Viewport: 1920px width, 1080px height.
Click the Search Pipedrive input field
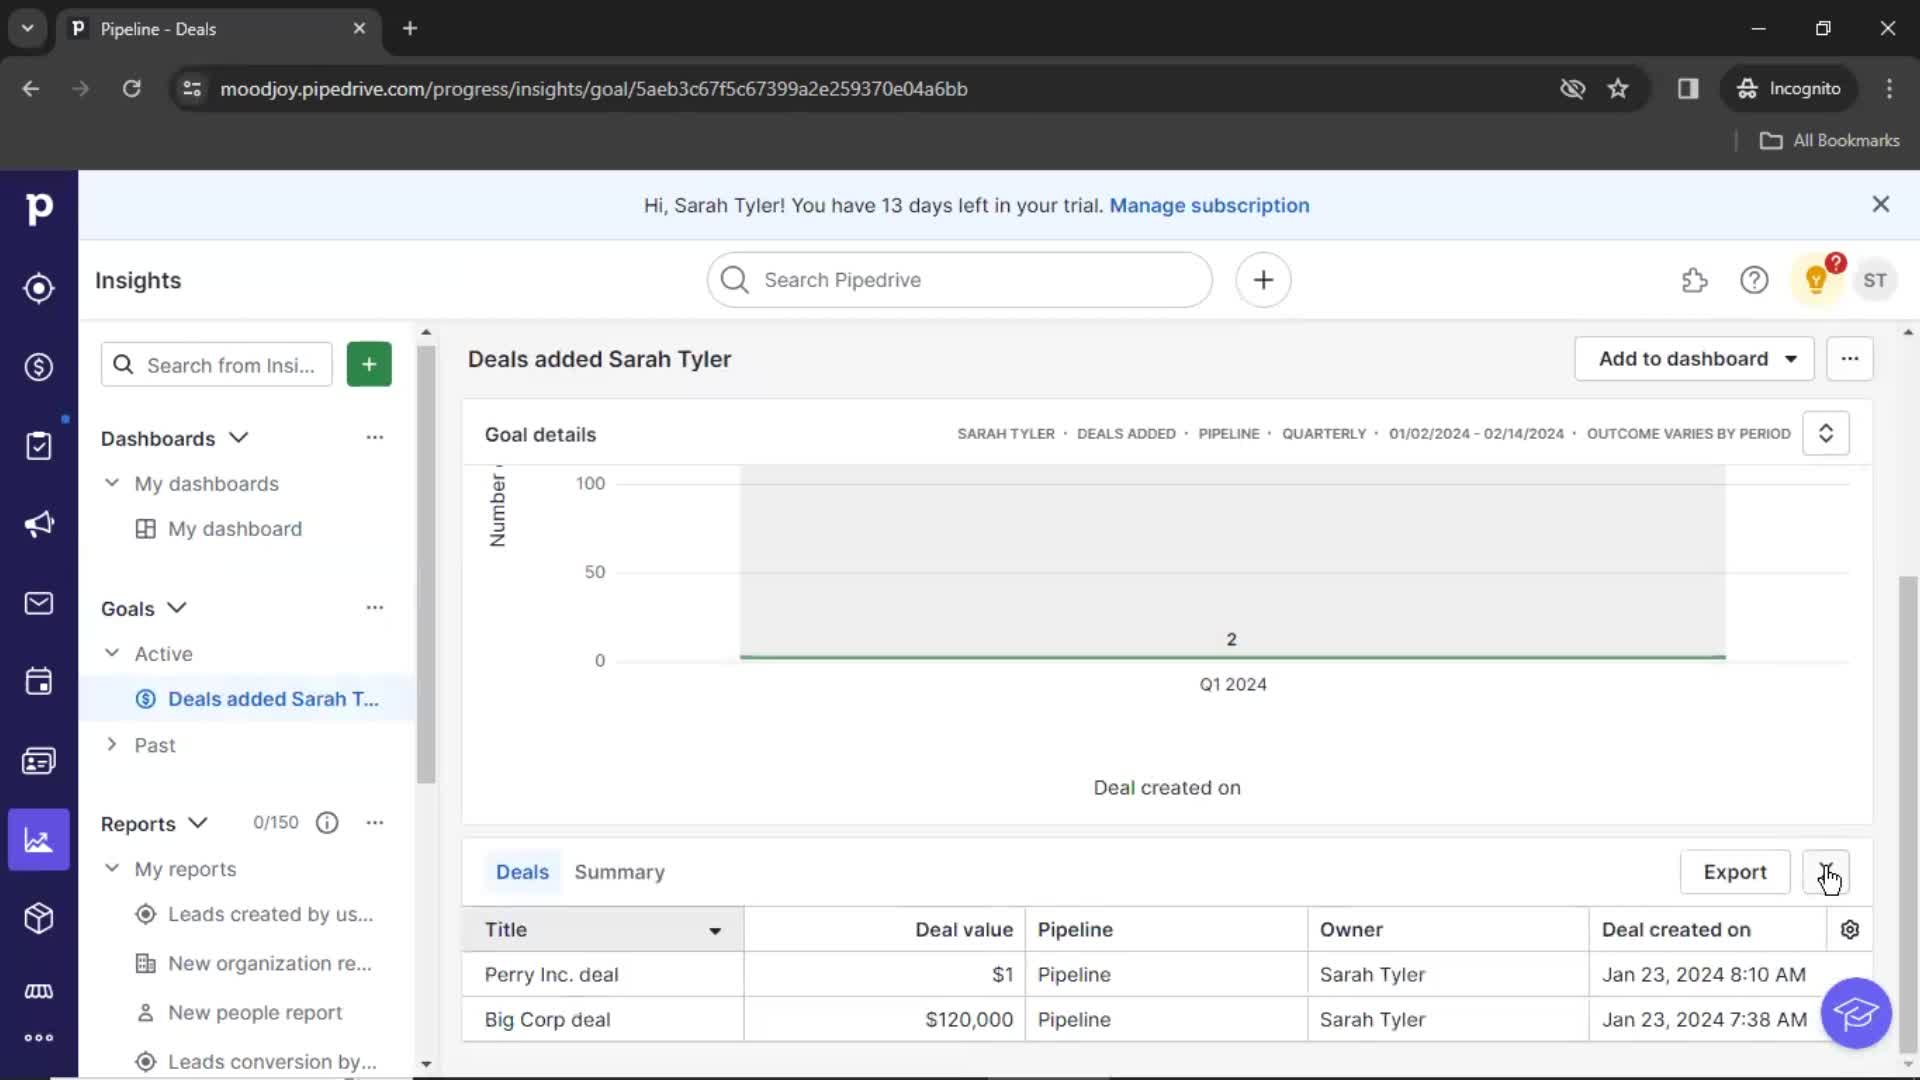click(x=960, y=280)
